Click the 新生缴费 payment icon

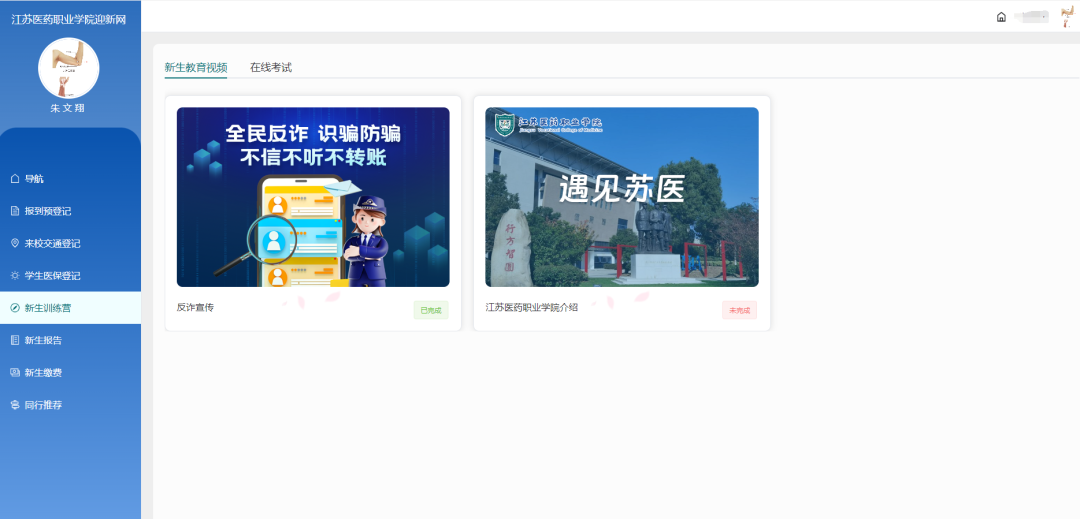(15, 373)
